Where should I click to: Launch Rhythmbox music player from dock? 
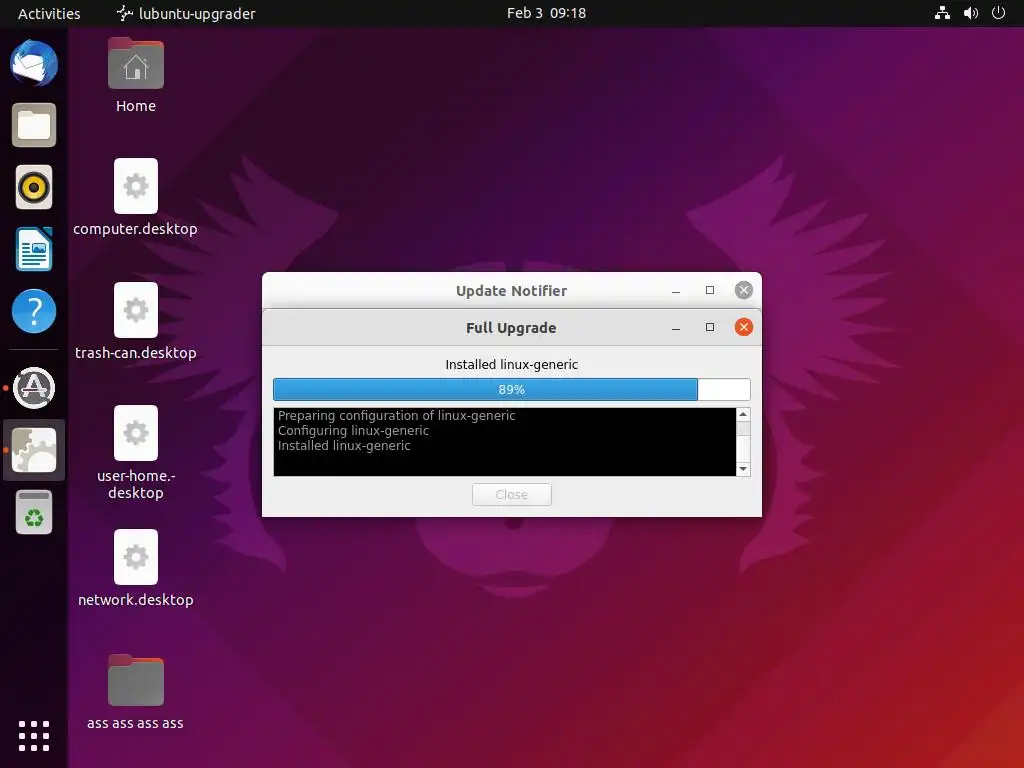34,187
